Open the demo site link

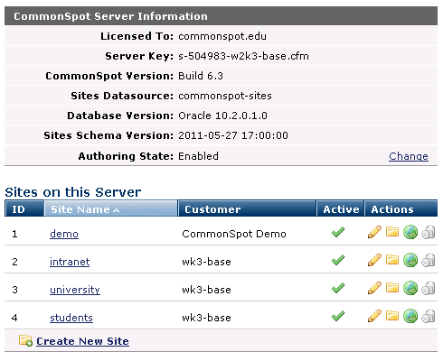pyautogui.click(x=64, y=234)
